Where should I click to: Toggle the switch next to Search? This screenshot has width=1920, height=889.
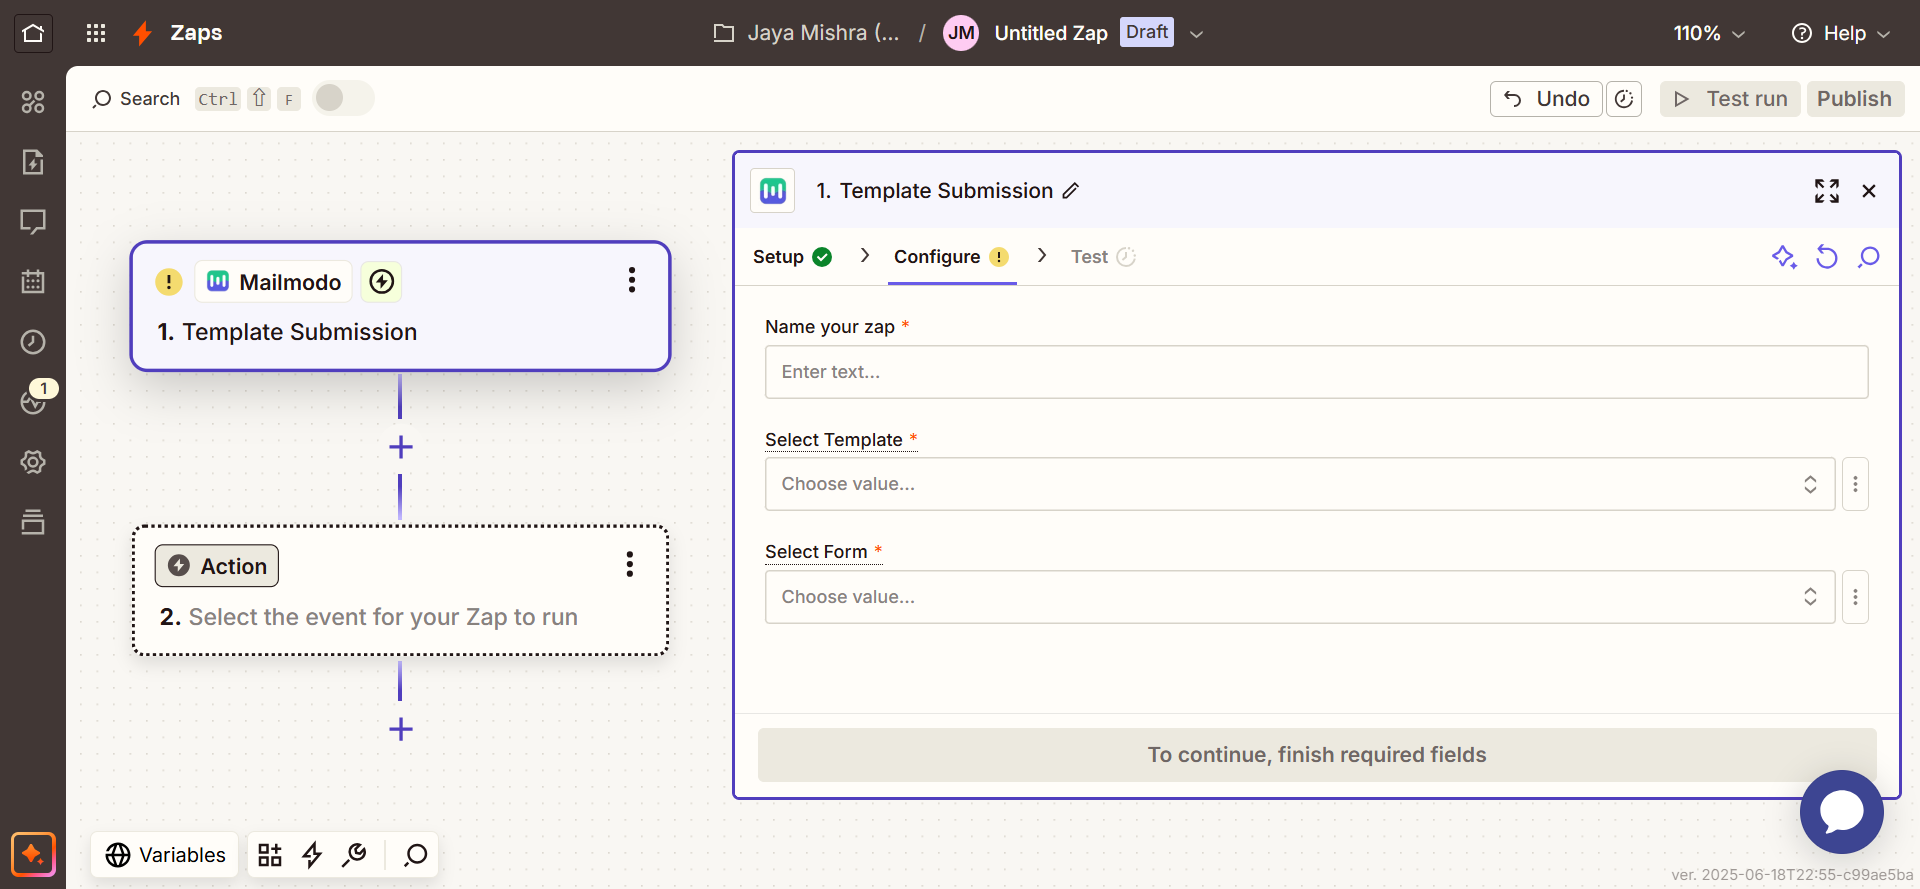[x=343, y=98]
